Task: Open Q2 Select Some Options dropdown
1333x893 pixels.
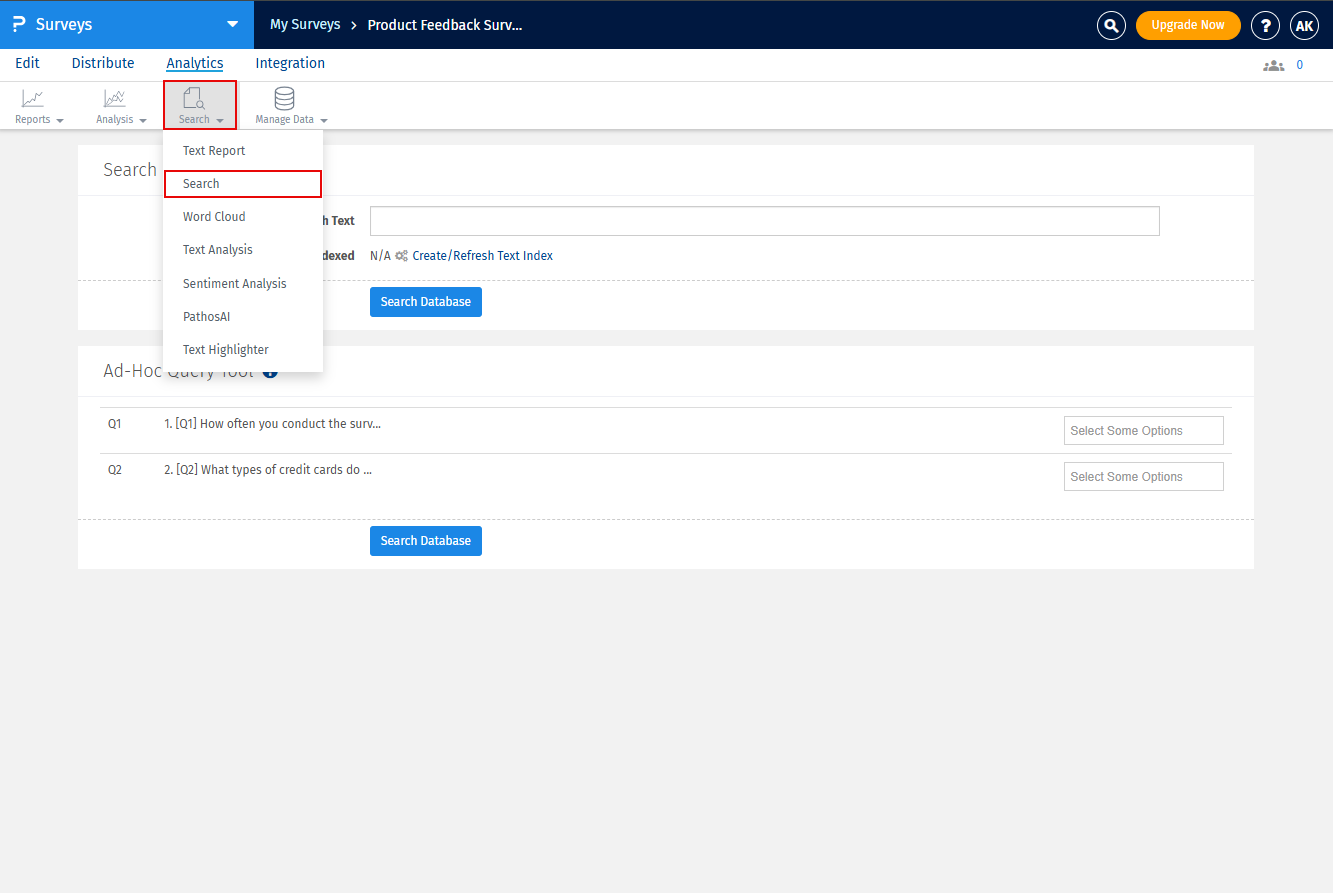Action: click(1143, 477)
